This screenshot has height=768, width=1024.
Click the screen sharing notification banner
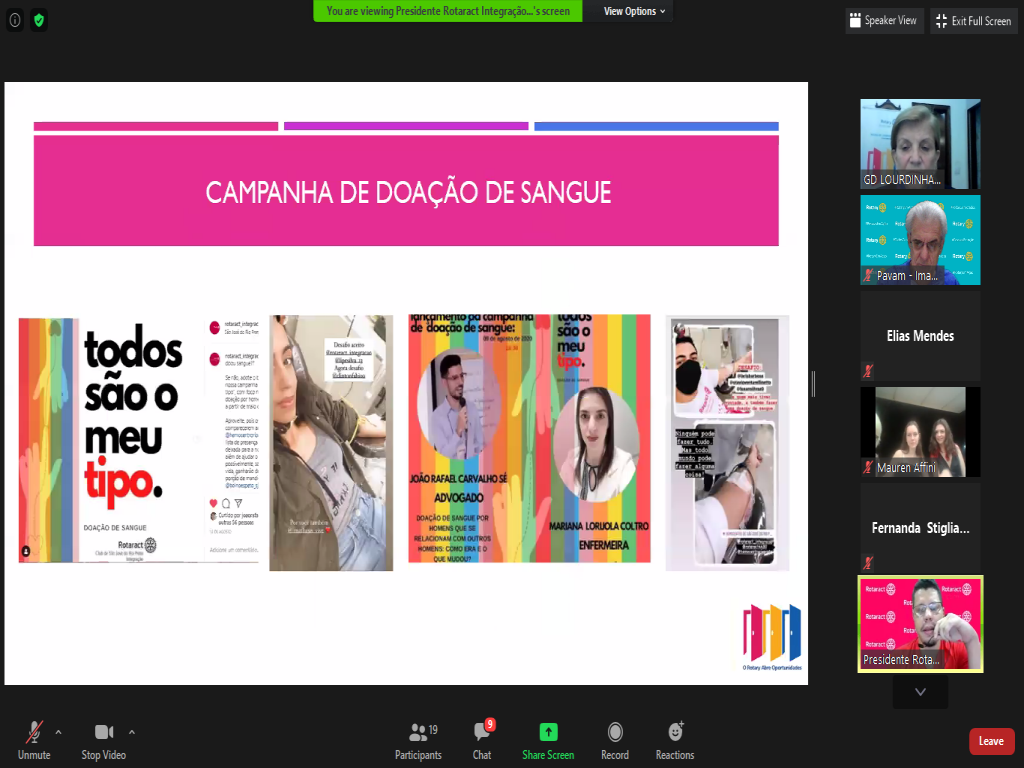click(448, 12)
